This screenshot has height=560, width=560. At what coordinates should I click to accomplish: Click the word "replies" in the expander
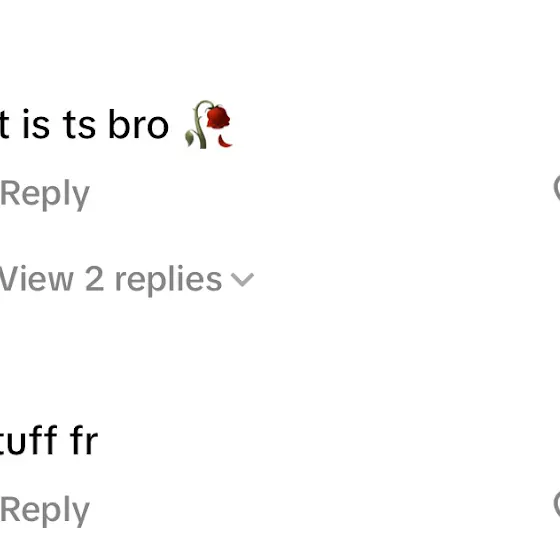click(x=168, y=280)
